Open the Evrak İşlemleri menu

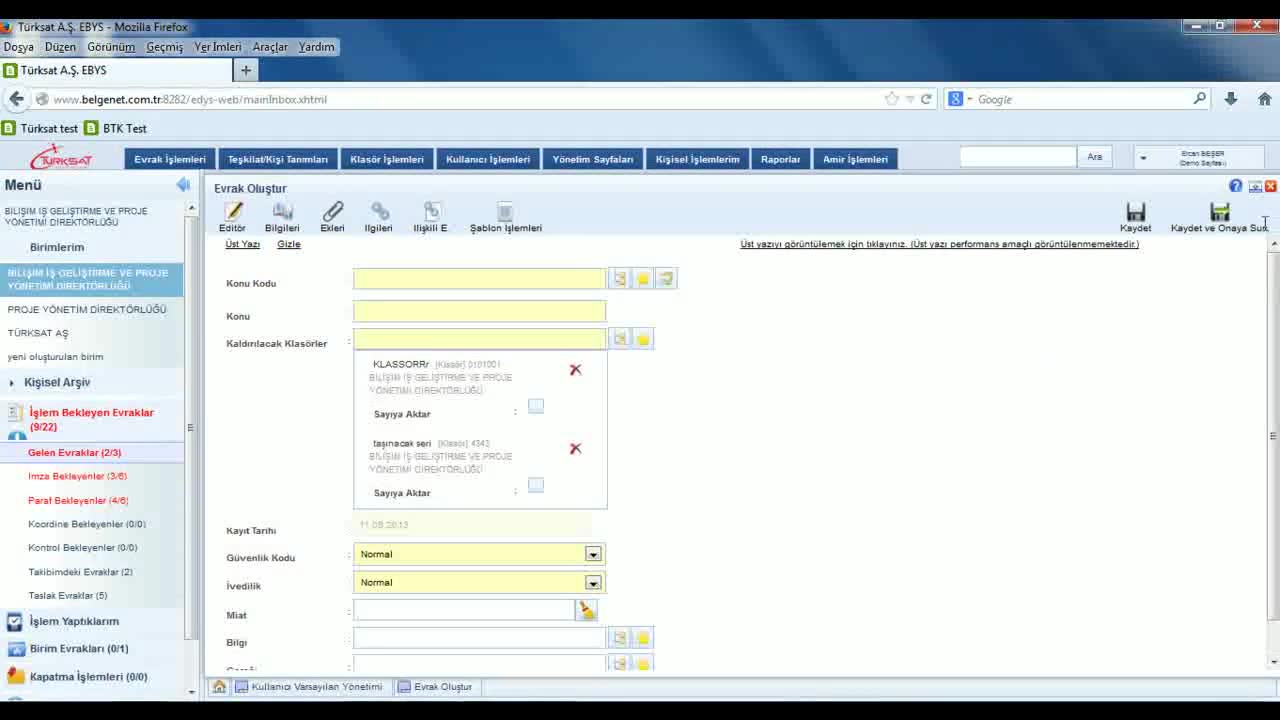tap(170, 159)
